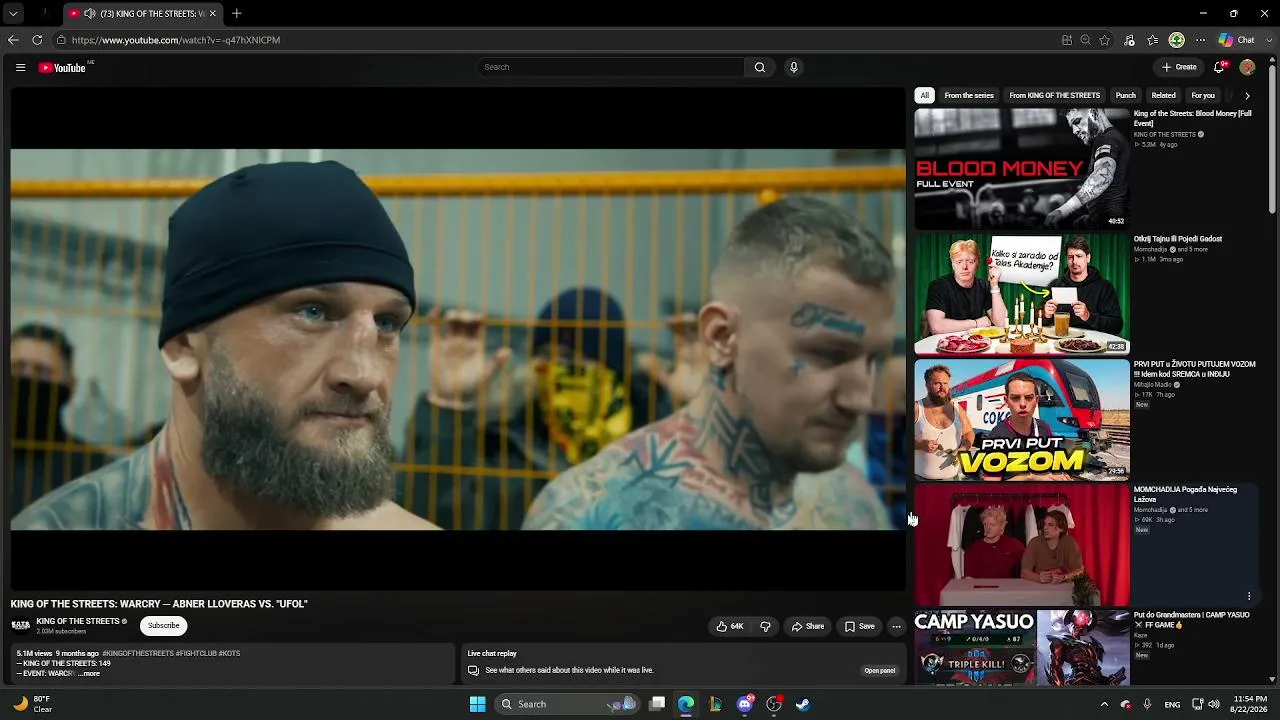Open browser favorites list
The image size is (1280, 720).
(1153, 40)
